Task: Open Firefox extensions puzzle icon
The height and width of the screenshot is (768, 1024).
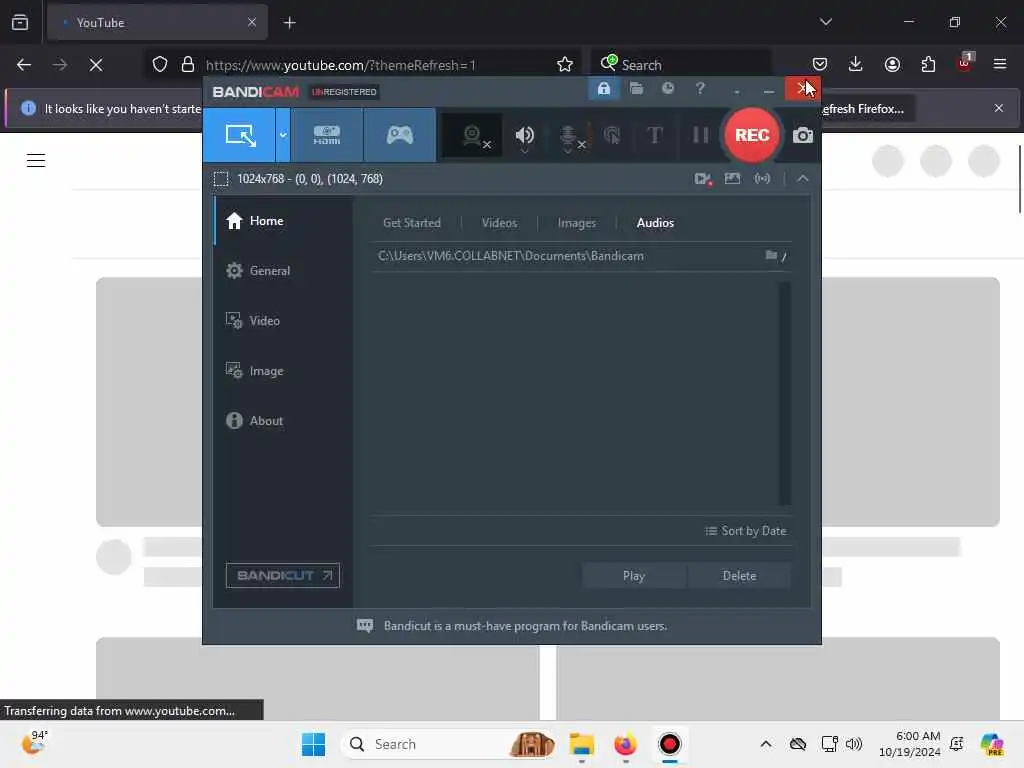Action: [x=928, y=64]
